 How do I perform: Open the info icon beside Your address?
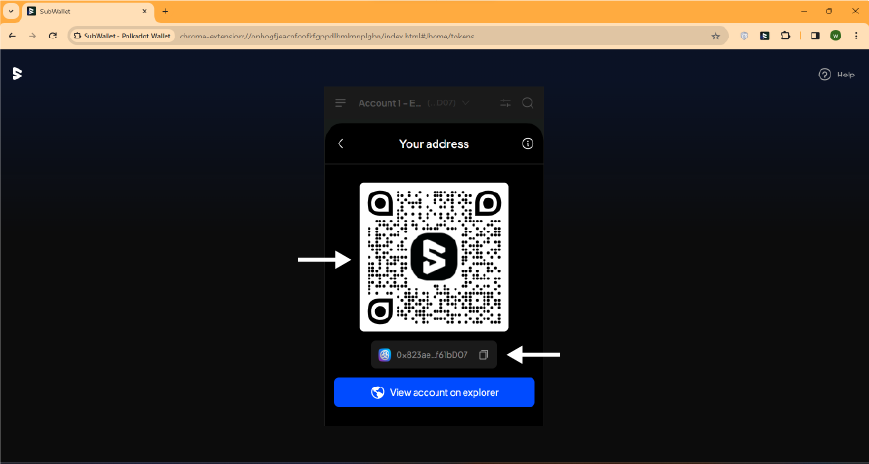(528, 144)
